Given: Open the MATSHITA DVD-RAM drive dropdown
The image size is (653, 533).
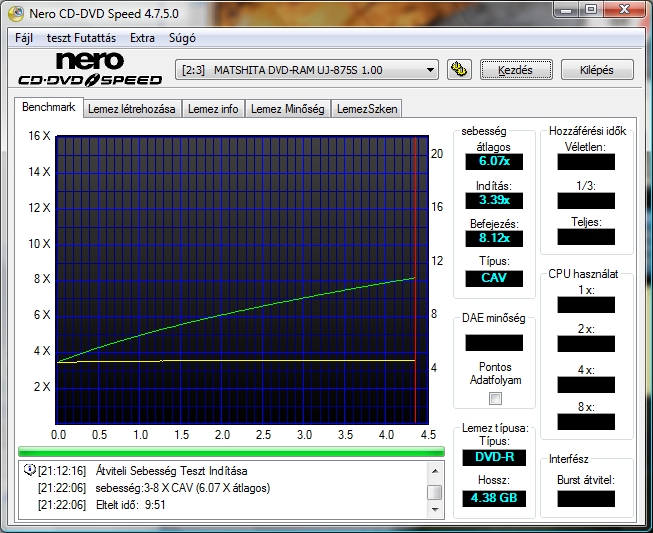Looking at the screenshot, I should [307, 70].
